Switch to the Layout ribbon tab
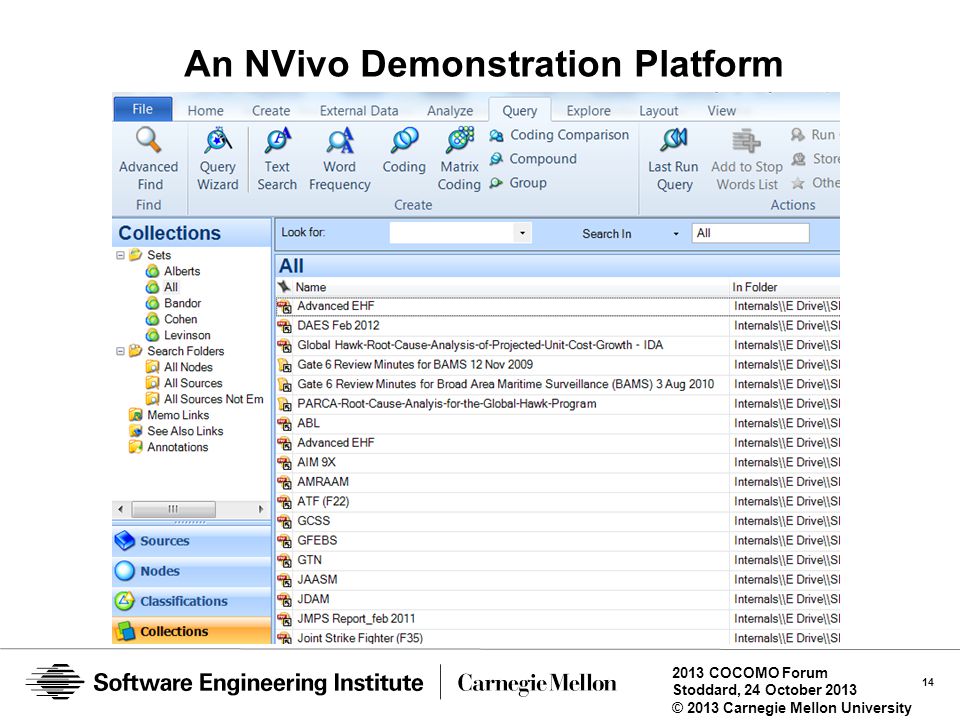Viewport: 960px width, 720px height. 659,111
